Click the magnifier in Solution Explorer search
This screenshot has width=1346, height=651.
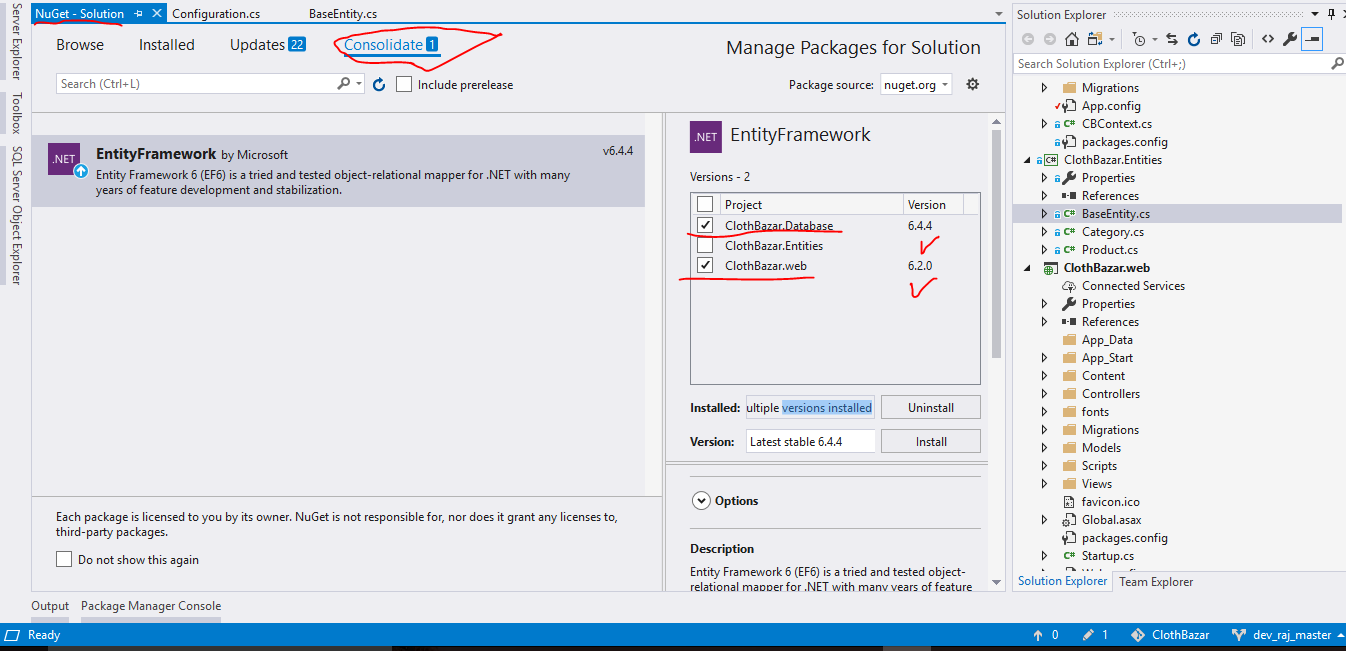[1337, 63]
